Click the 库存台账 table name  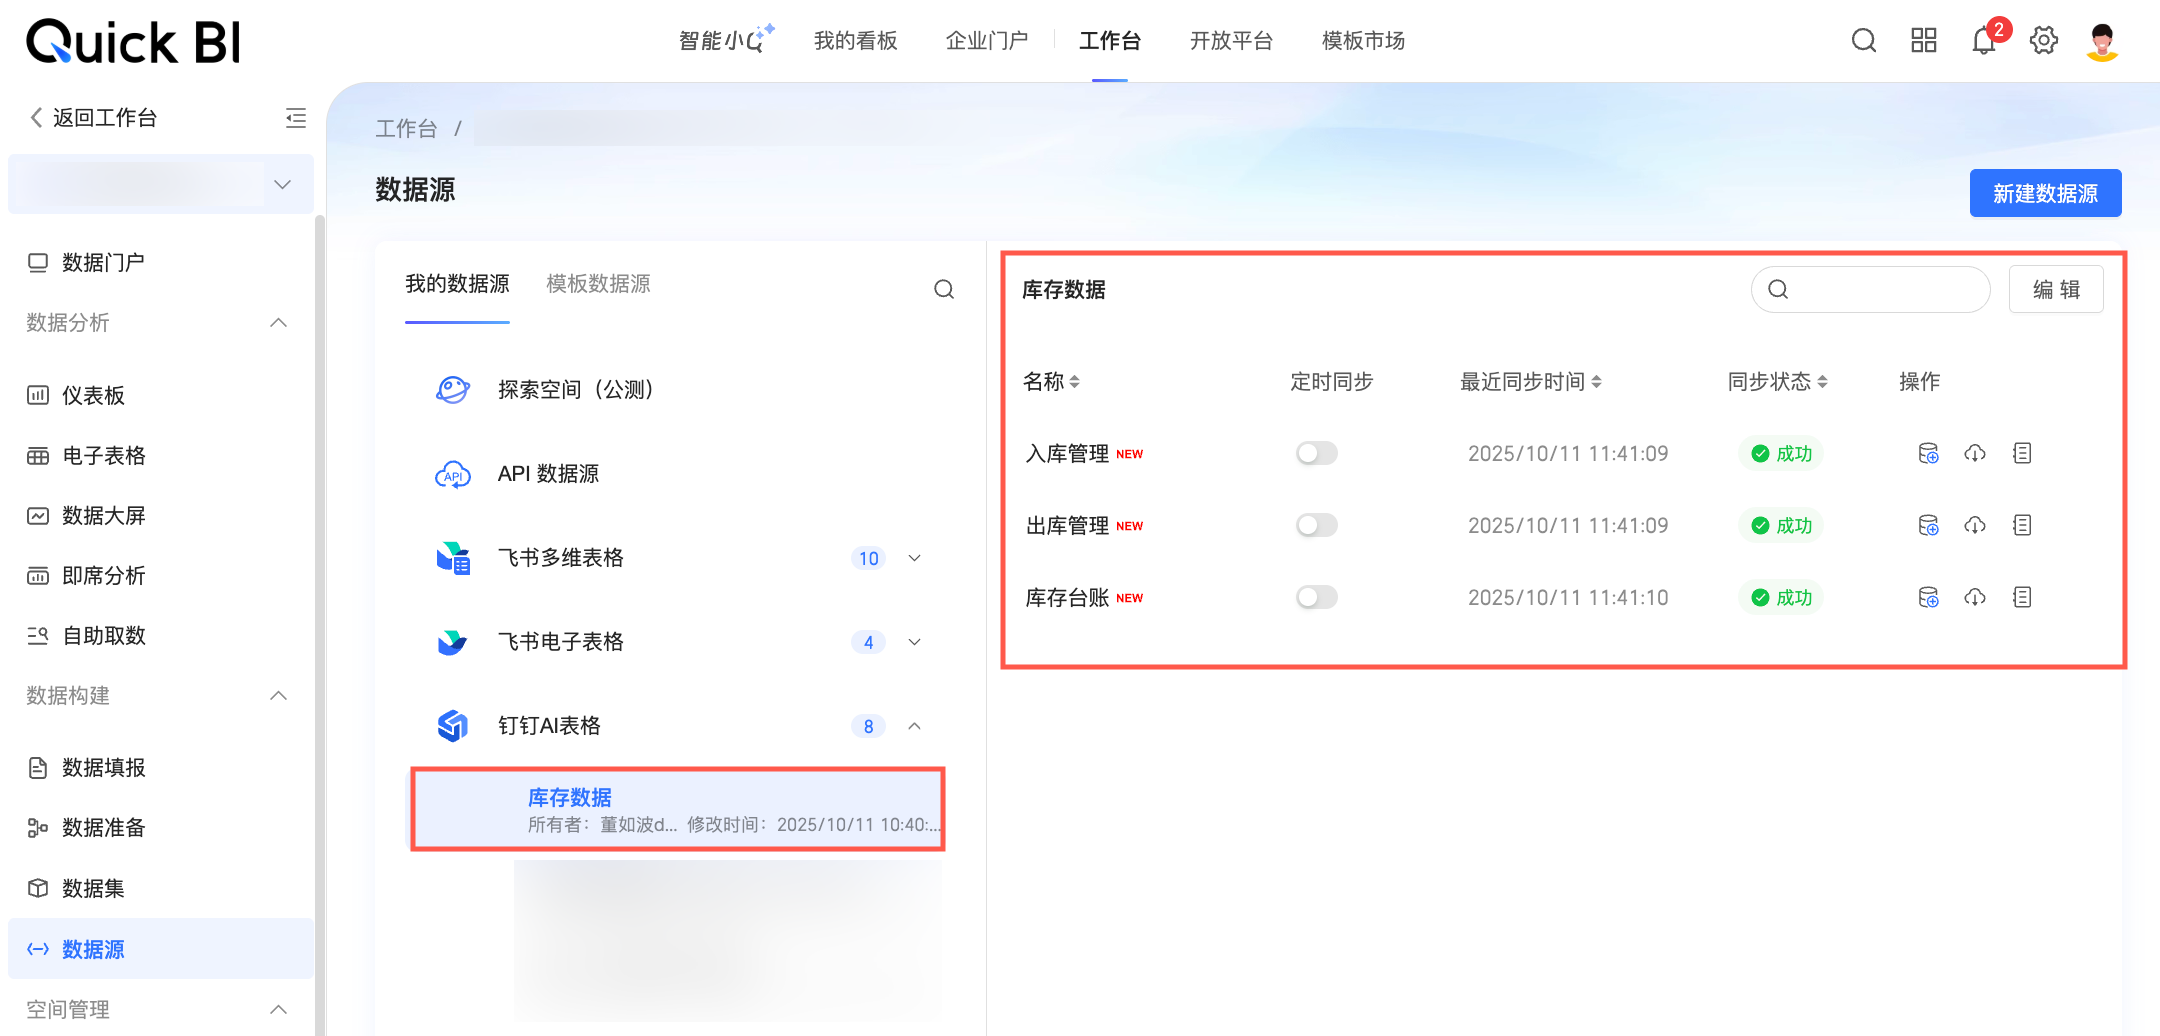coord(1067,597)
